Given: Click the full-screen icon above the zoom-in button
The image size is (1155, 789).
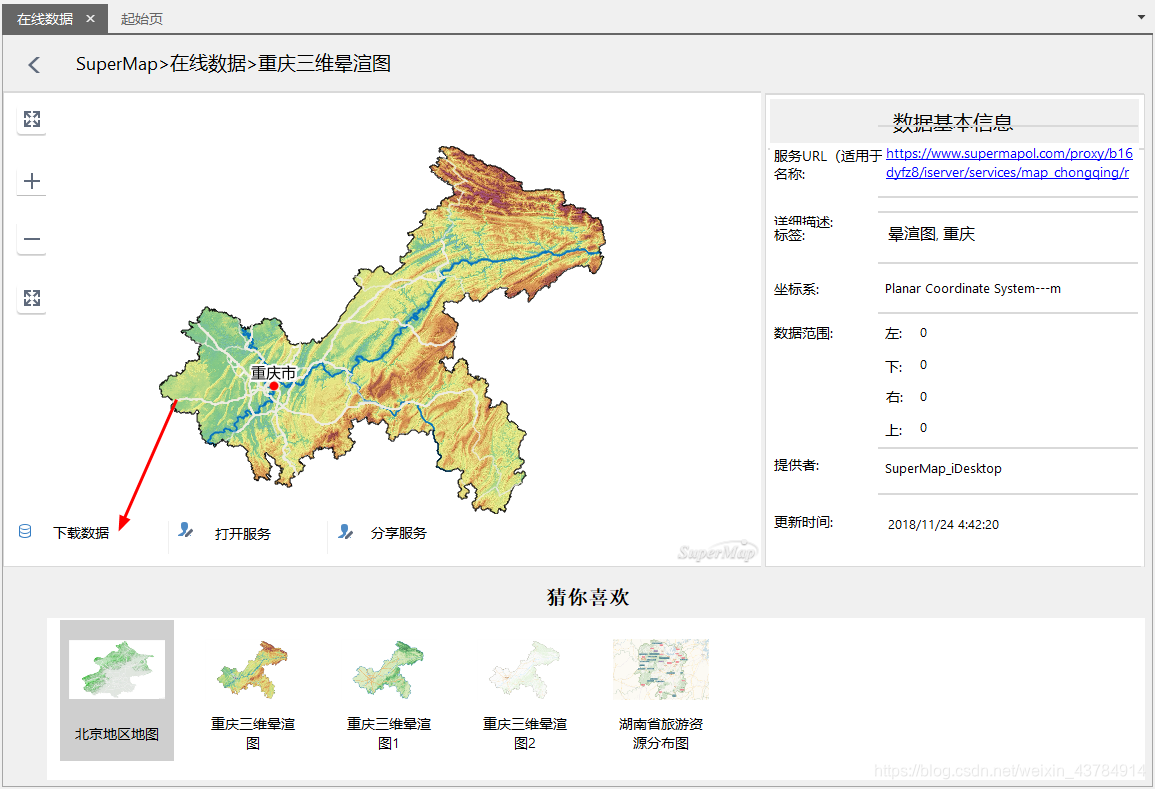Looking at the screenshot, I should point(32,119).
